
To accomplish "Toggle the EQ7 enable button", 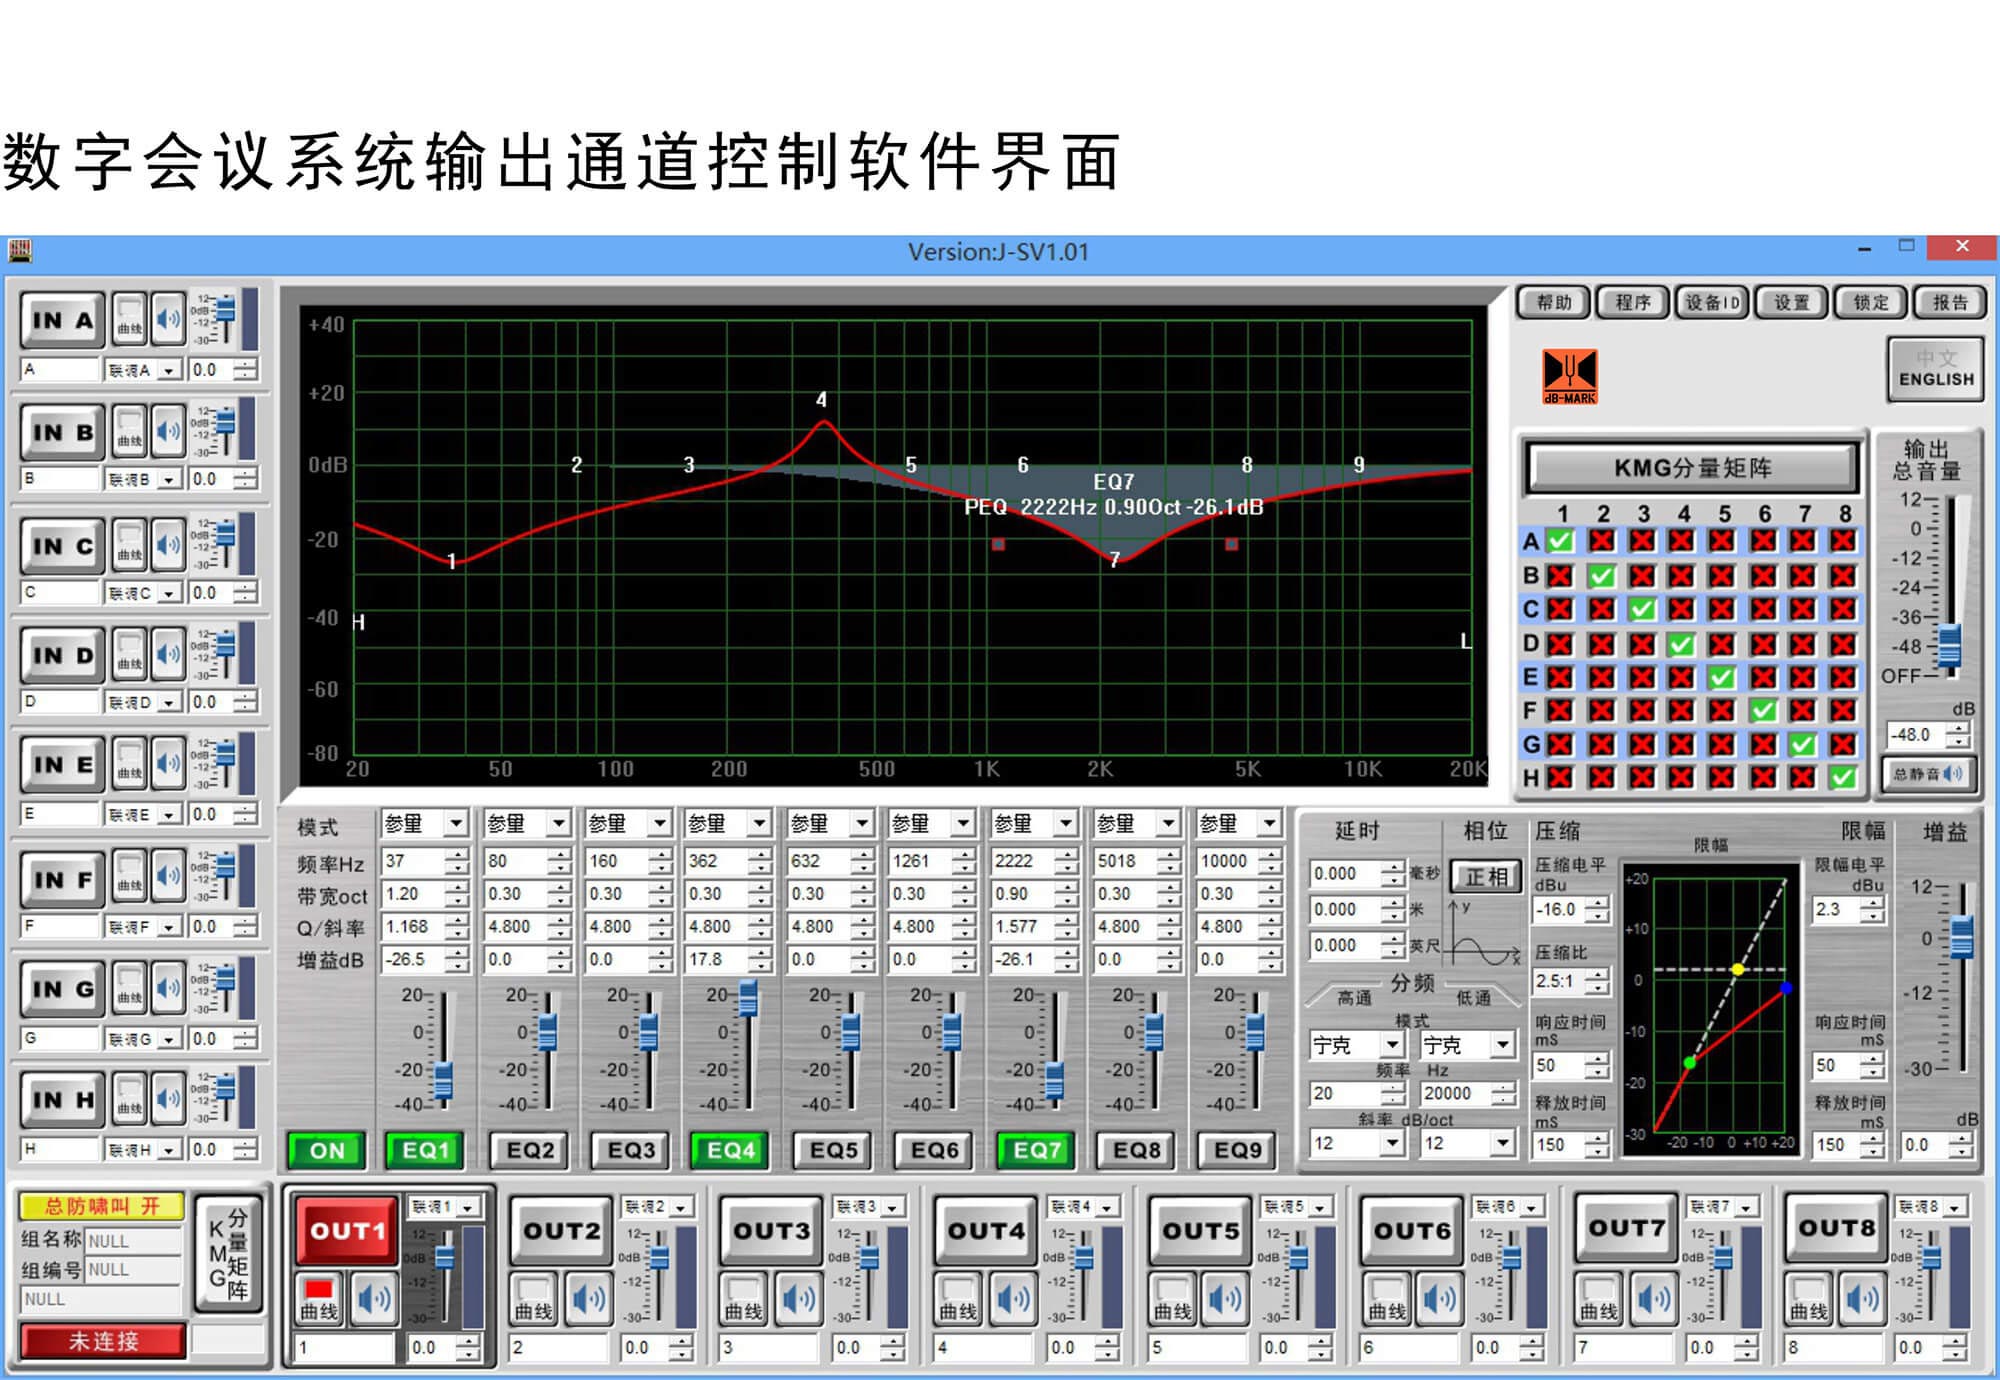I will coord(1036,1150).
